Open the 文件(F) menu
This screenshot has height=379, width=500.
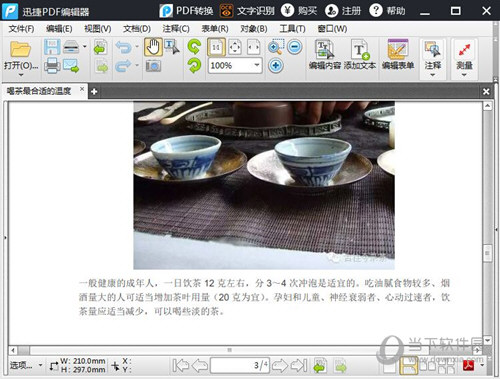coord(21,29)
